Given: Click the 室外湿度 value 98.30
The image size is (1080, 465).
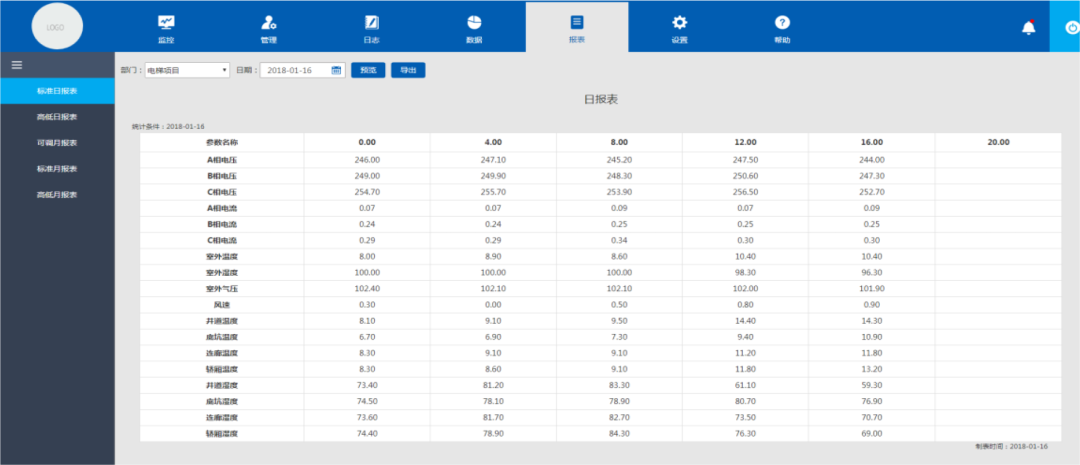Looking at the screenshot, I should point(745,273).
